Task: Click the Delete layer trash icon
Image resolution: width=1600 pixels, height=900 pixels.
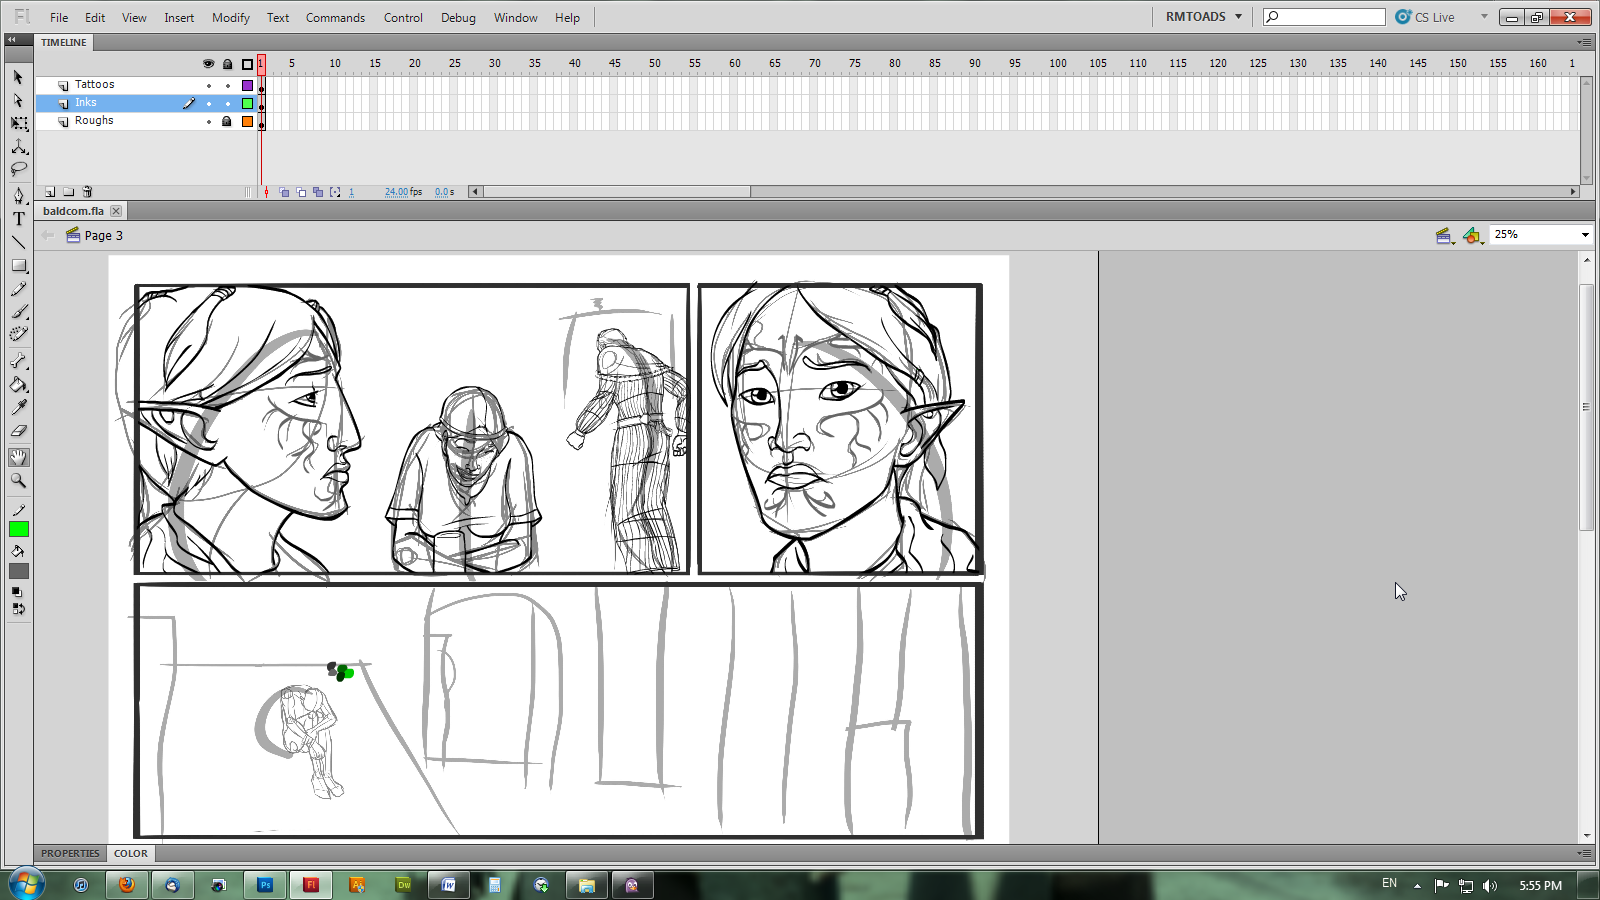Action: [x=87, y=192]
